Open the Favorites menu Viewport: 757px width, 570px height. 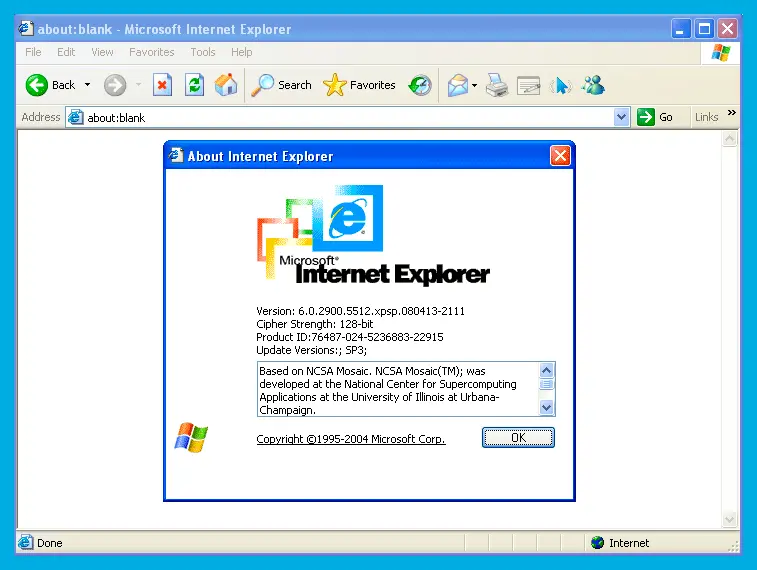click(152, 52)
